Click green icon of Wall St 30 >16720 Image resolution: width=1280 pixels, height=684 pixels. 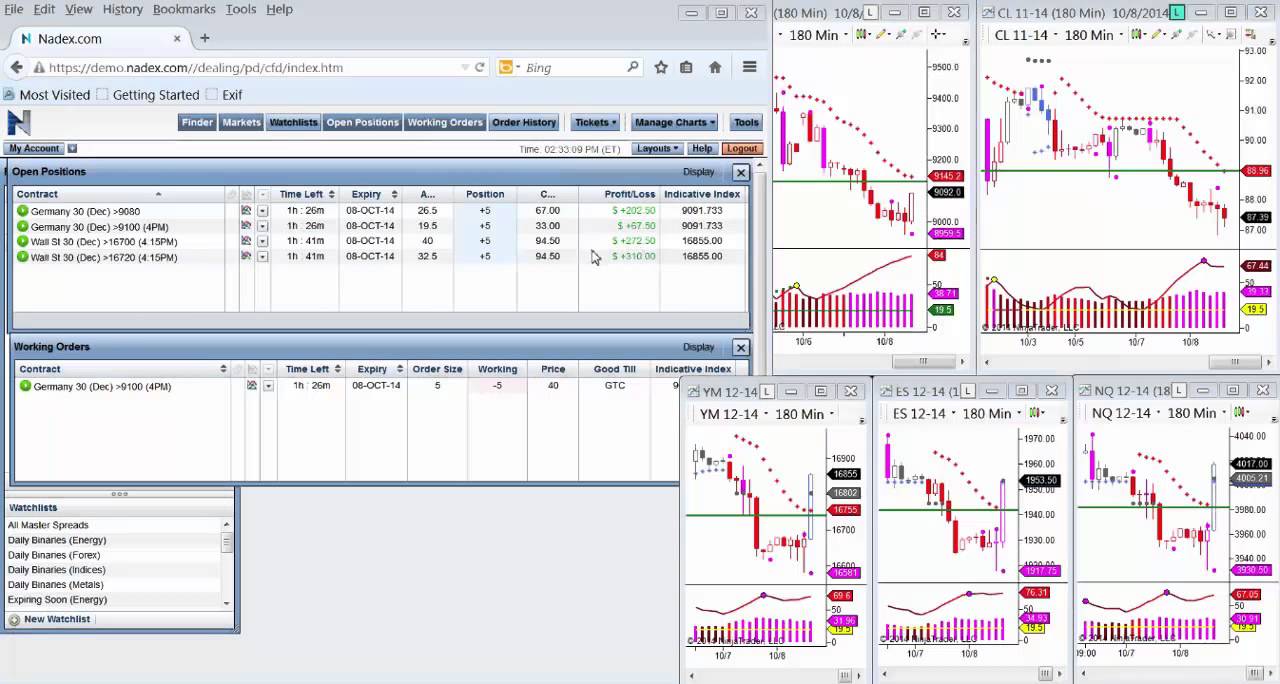[x=22, y=257]
